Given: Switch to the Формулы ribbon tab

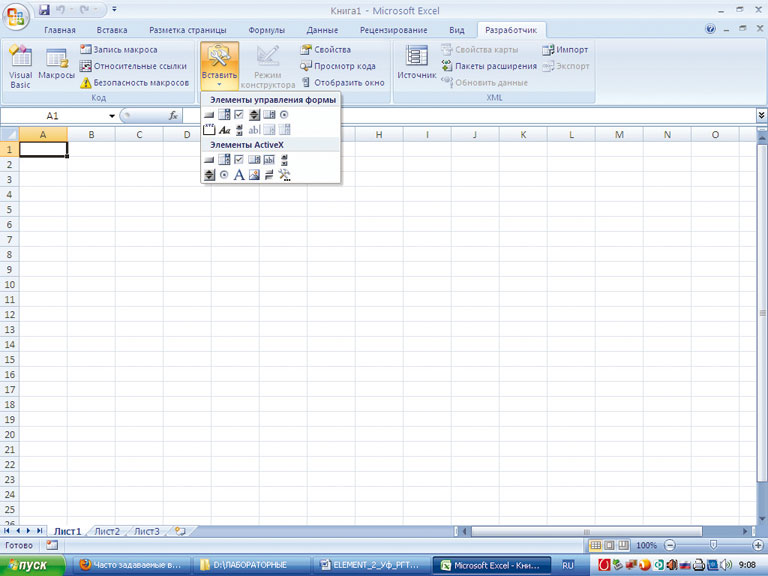Looking at the screenshot, I should [266, 30].
